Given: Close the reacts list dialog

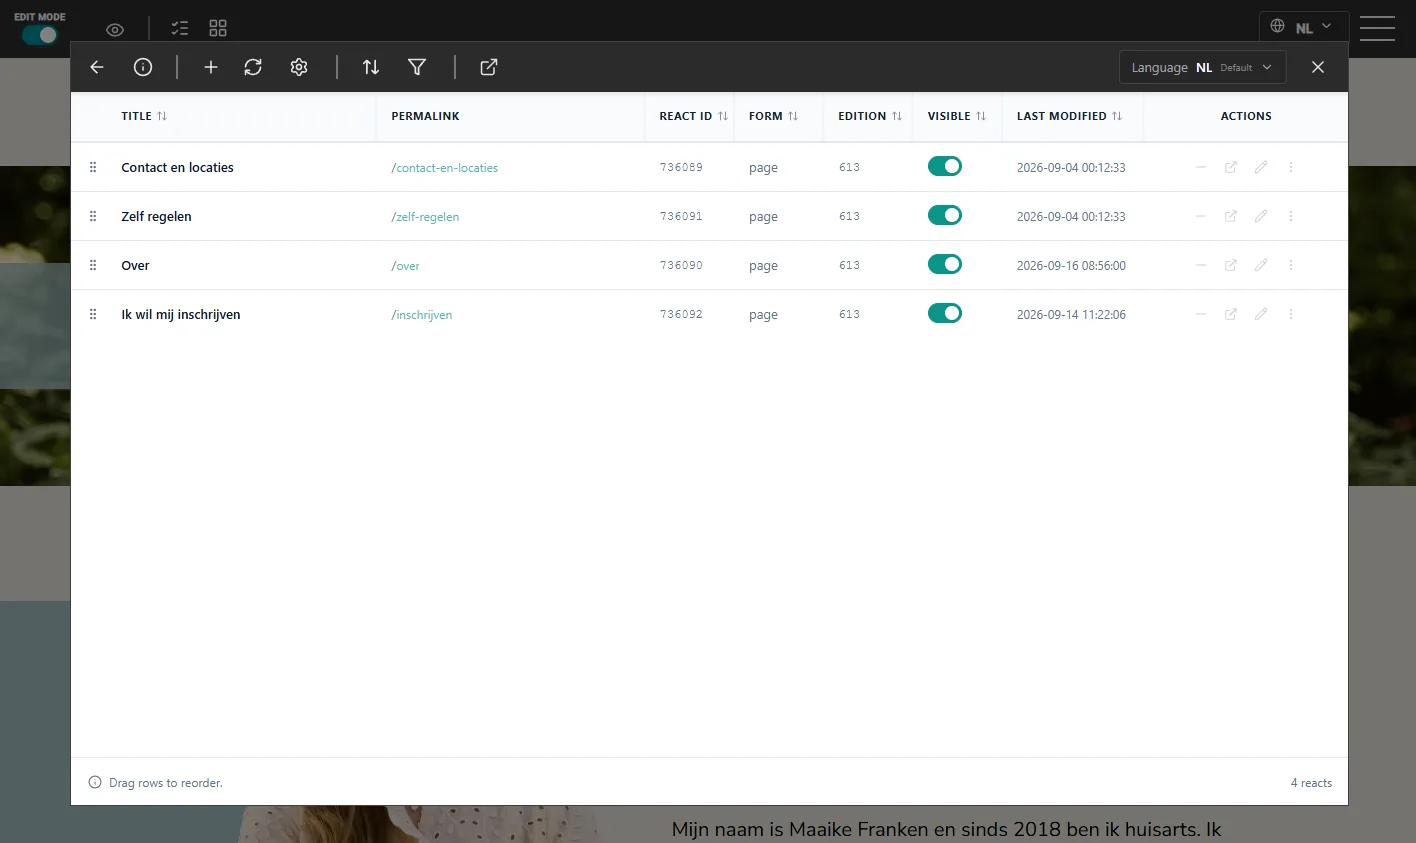Looking at the screenshot, I should coord(1318,67).
